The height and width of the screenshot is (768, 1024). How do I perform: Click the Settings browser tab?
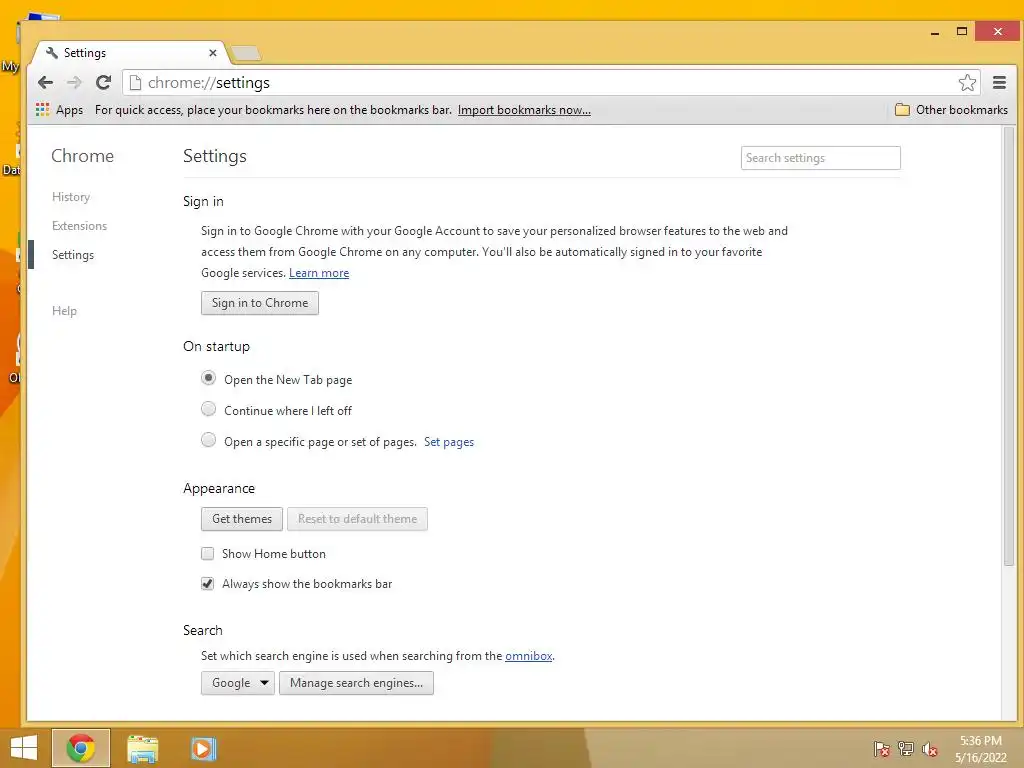(x=131, y=53)
